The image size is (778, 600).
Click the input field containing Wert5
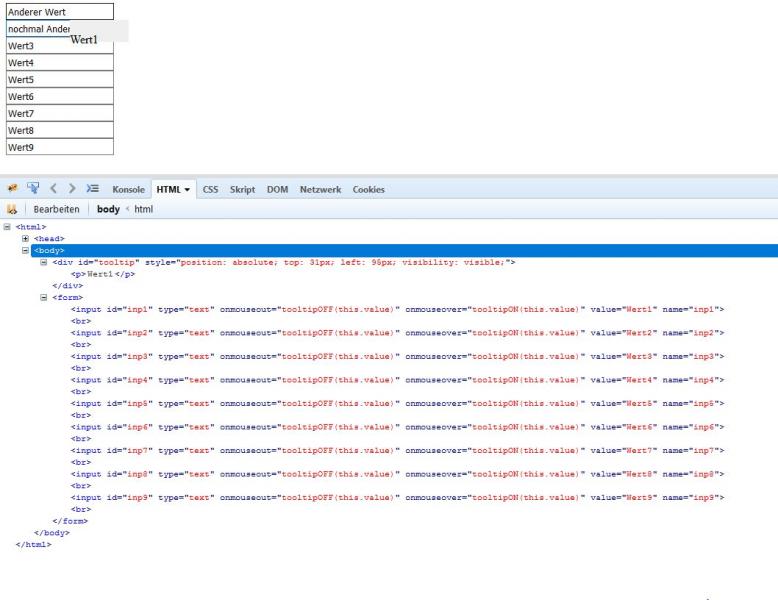(x=59, y=80)
